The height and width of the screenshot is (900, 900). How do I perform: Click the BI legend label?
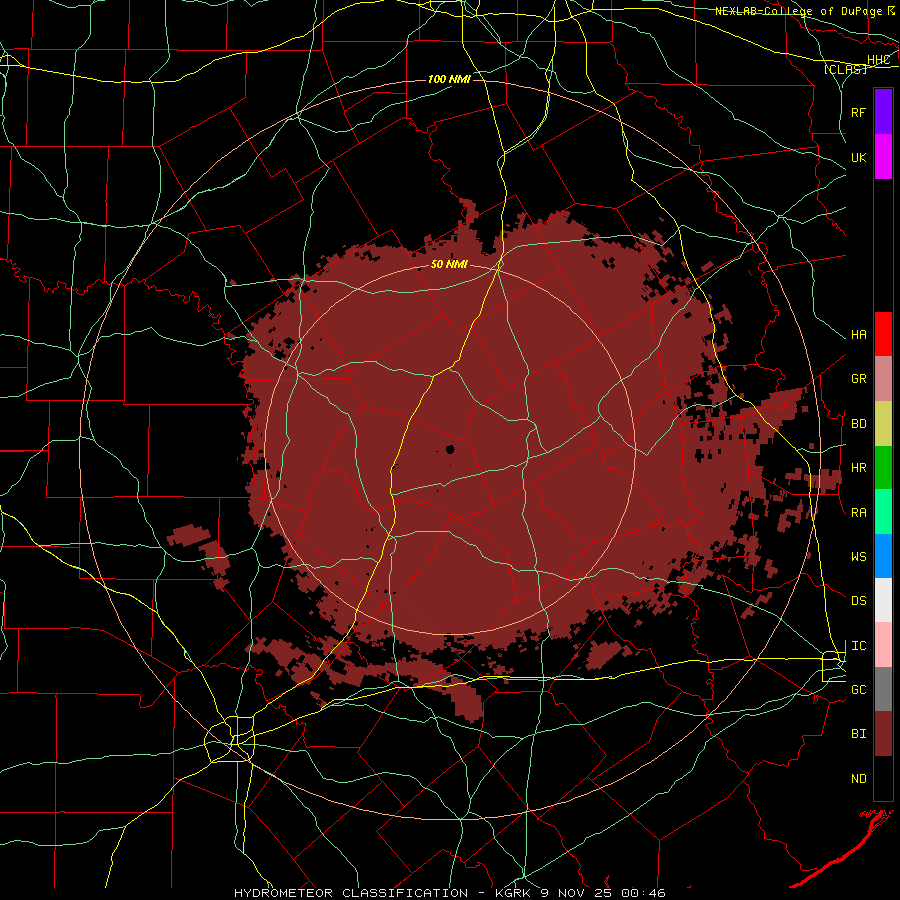click(859, 734)
